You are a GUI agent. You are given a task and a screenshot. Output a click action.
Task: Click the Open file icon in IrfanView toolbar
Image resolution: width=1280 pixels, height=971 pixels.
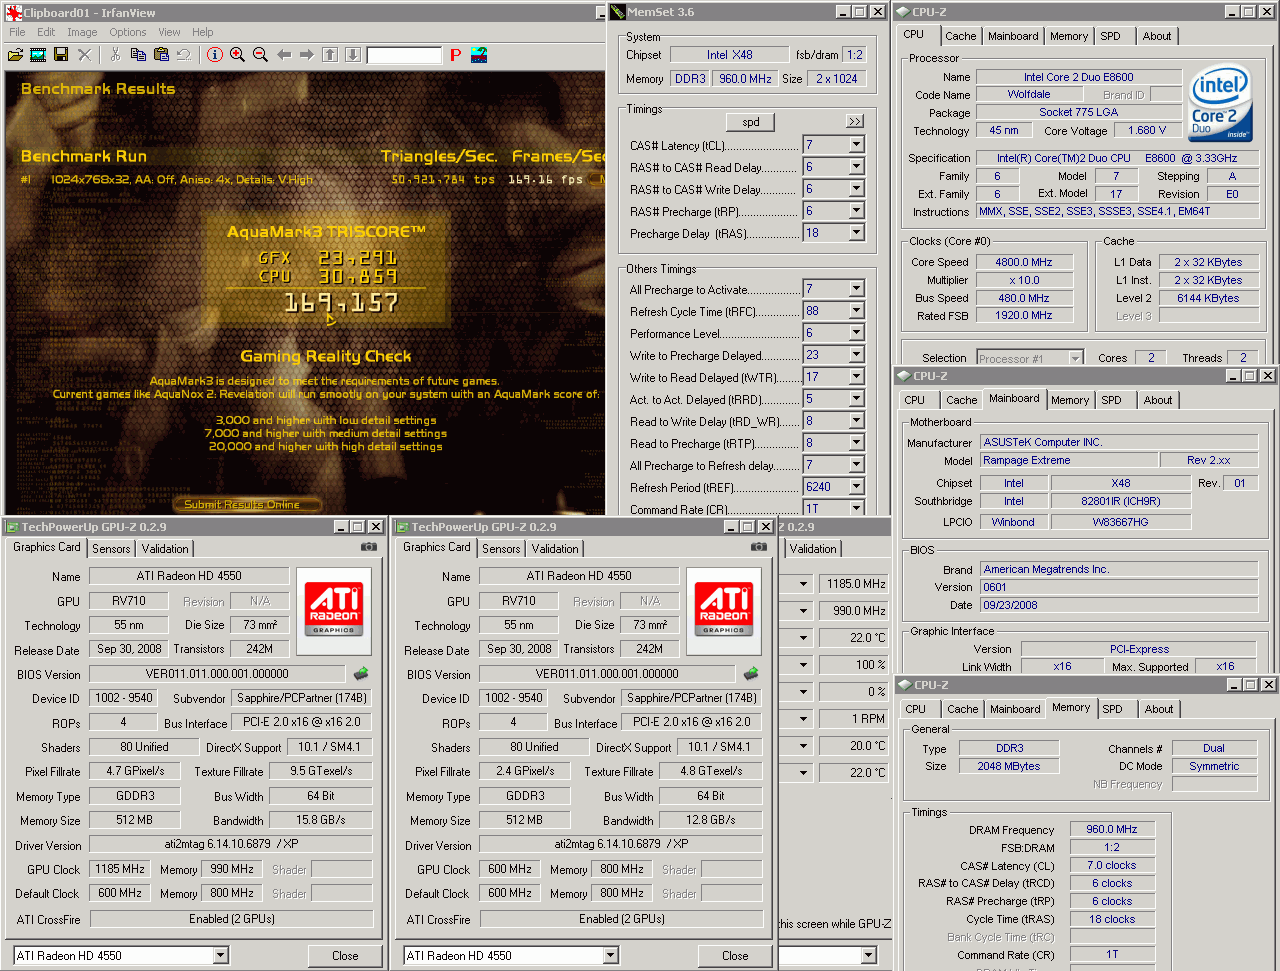[15, 55]
